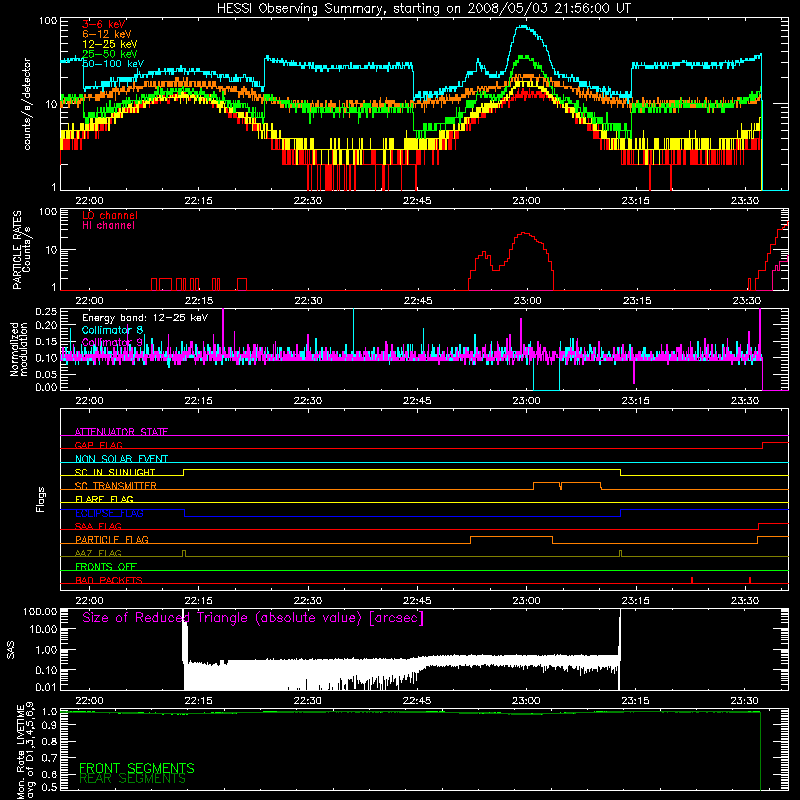Click the FRONT SEGMENTS legend label
The height and width of the screenshot is (800, 800).
[137, 768]
